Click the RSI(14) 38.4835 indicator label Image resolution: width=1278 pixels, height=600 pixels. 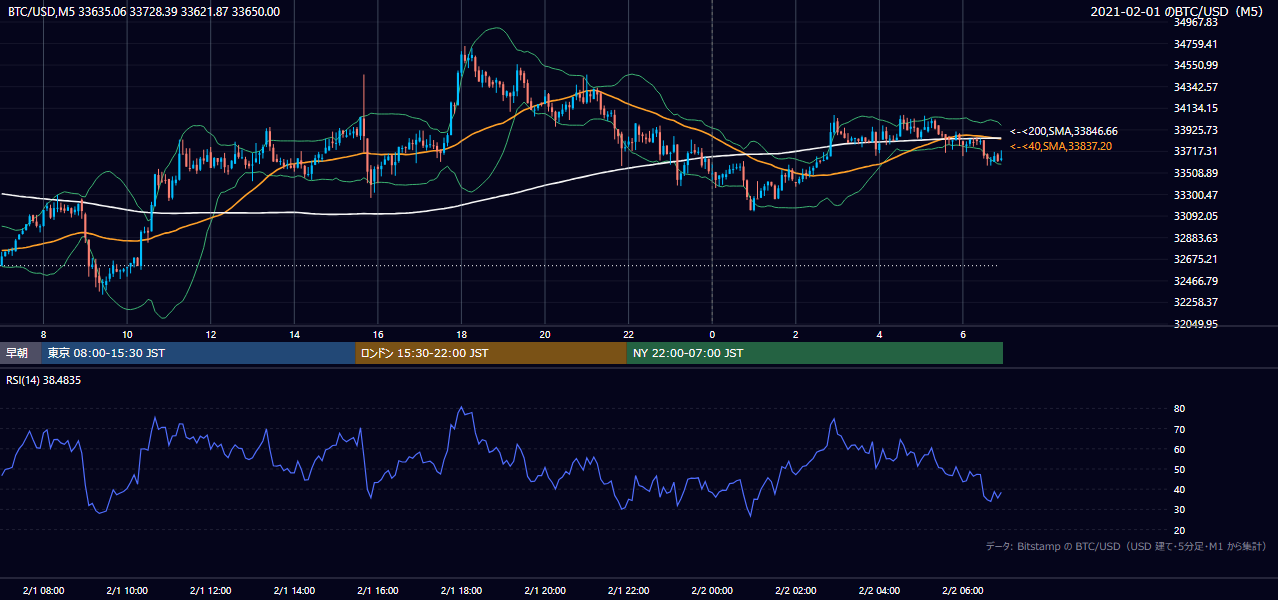point(44,380)
